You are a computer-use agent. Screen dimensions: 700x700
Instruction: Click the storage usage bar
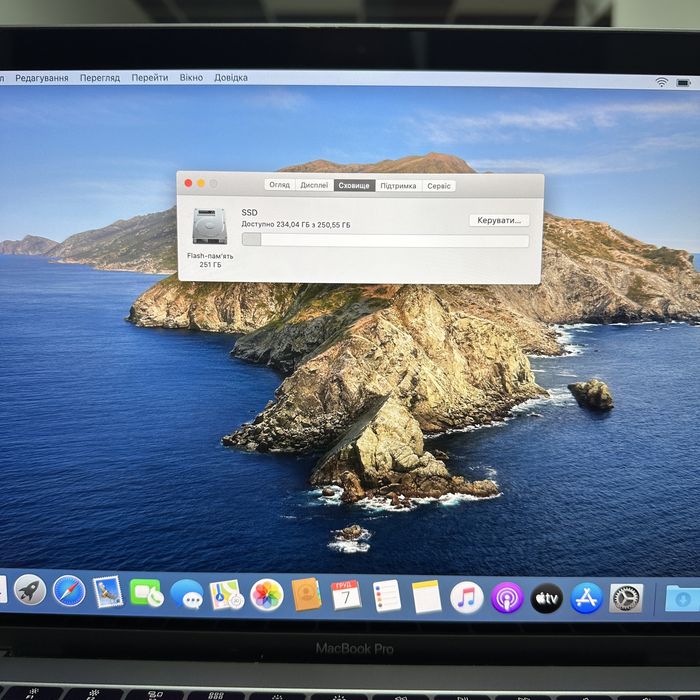coord(385,240)
